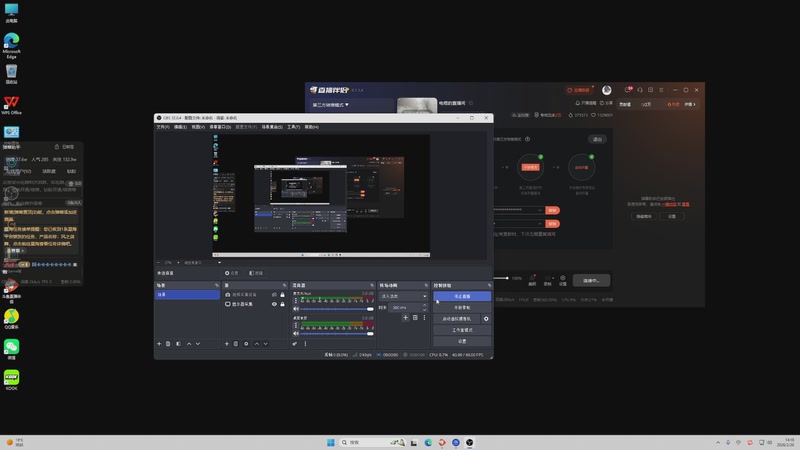Image resolution: width=800 pixels, height=450 pixels.
Task: Pop out the Audio Mixer dock using its header icon
Action: coord(372,285)
